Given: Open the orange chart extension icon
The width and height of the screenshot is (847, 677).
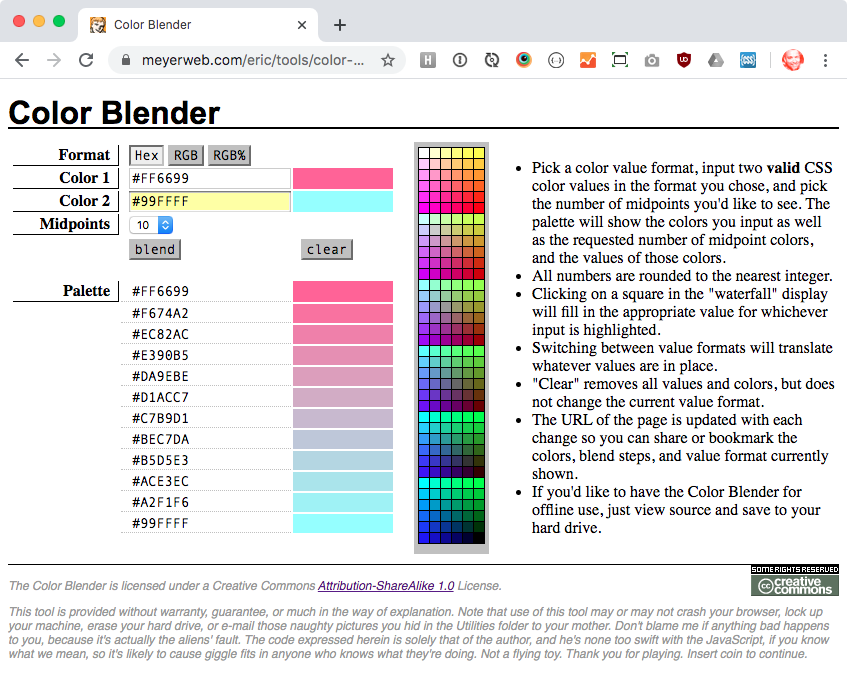Looking at the screenshot, I should [588, 60].
